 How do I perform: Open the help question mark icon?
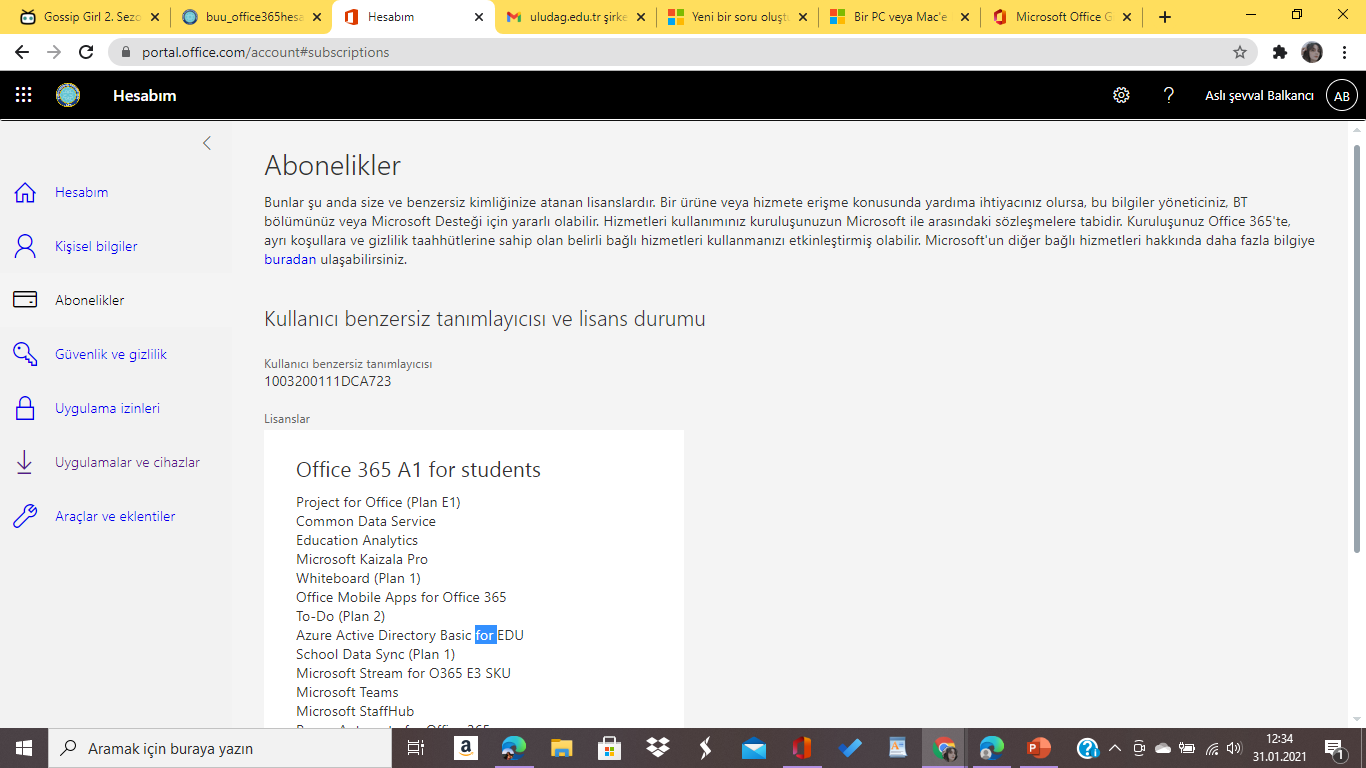click(1168, 95)
